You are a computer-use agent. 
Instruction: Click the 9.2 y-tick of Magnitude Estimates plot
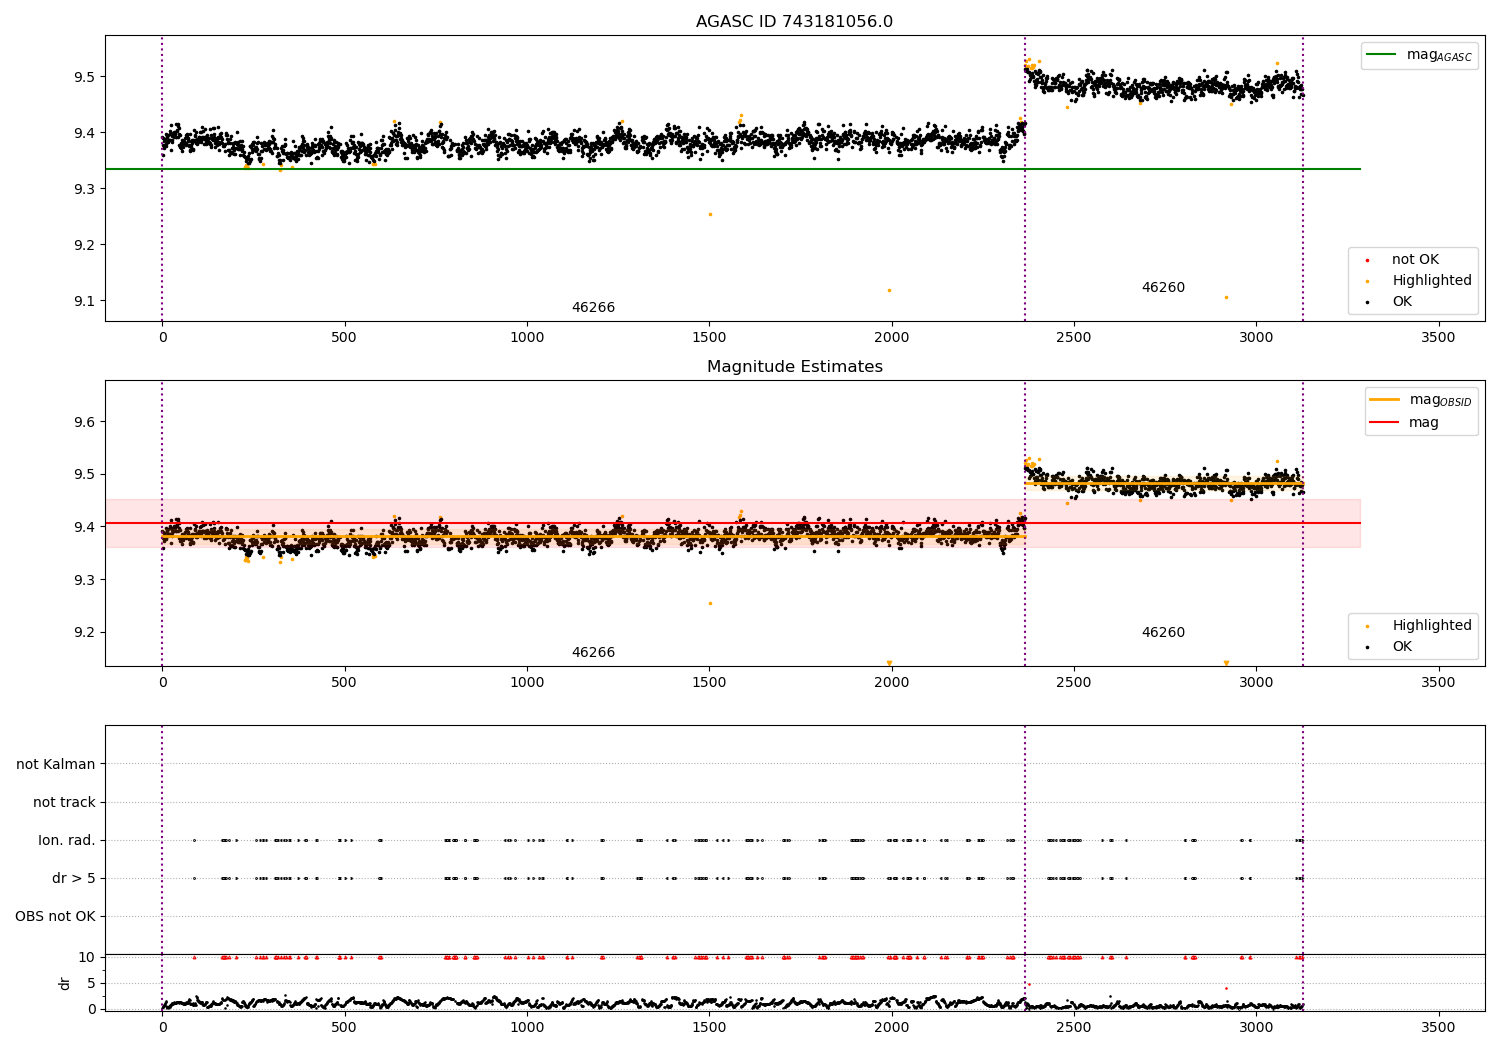pyautogui.click(x=83, y=632)
